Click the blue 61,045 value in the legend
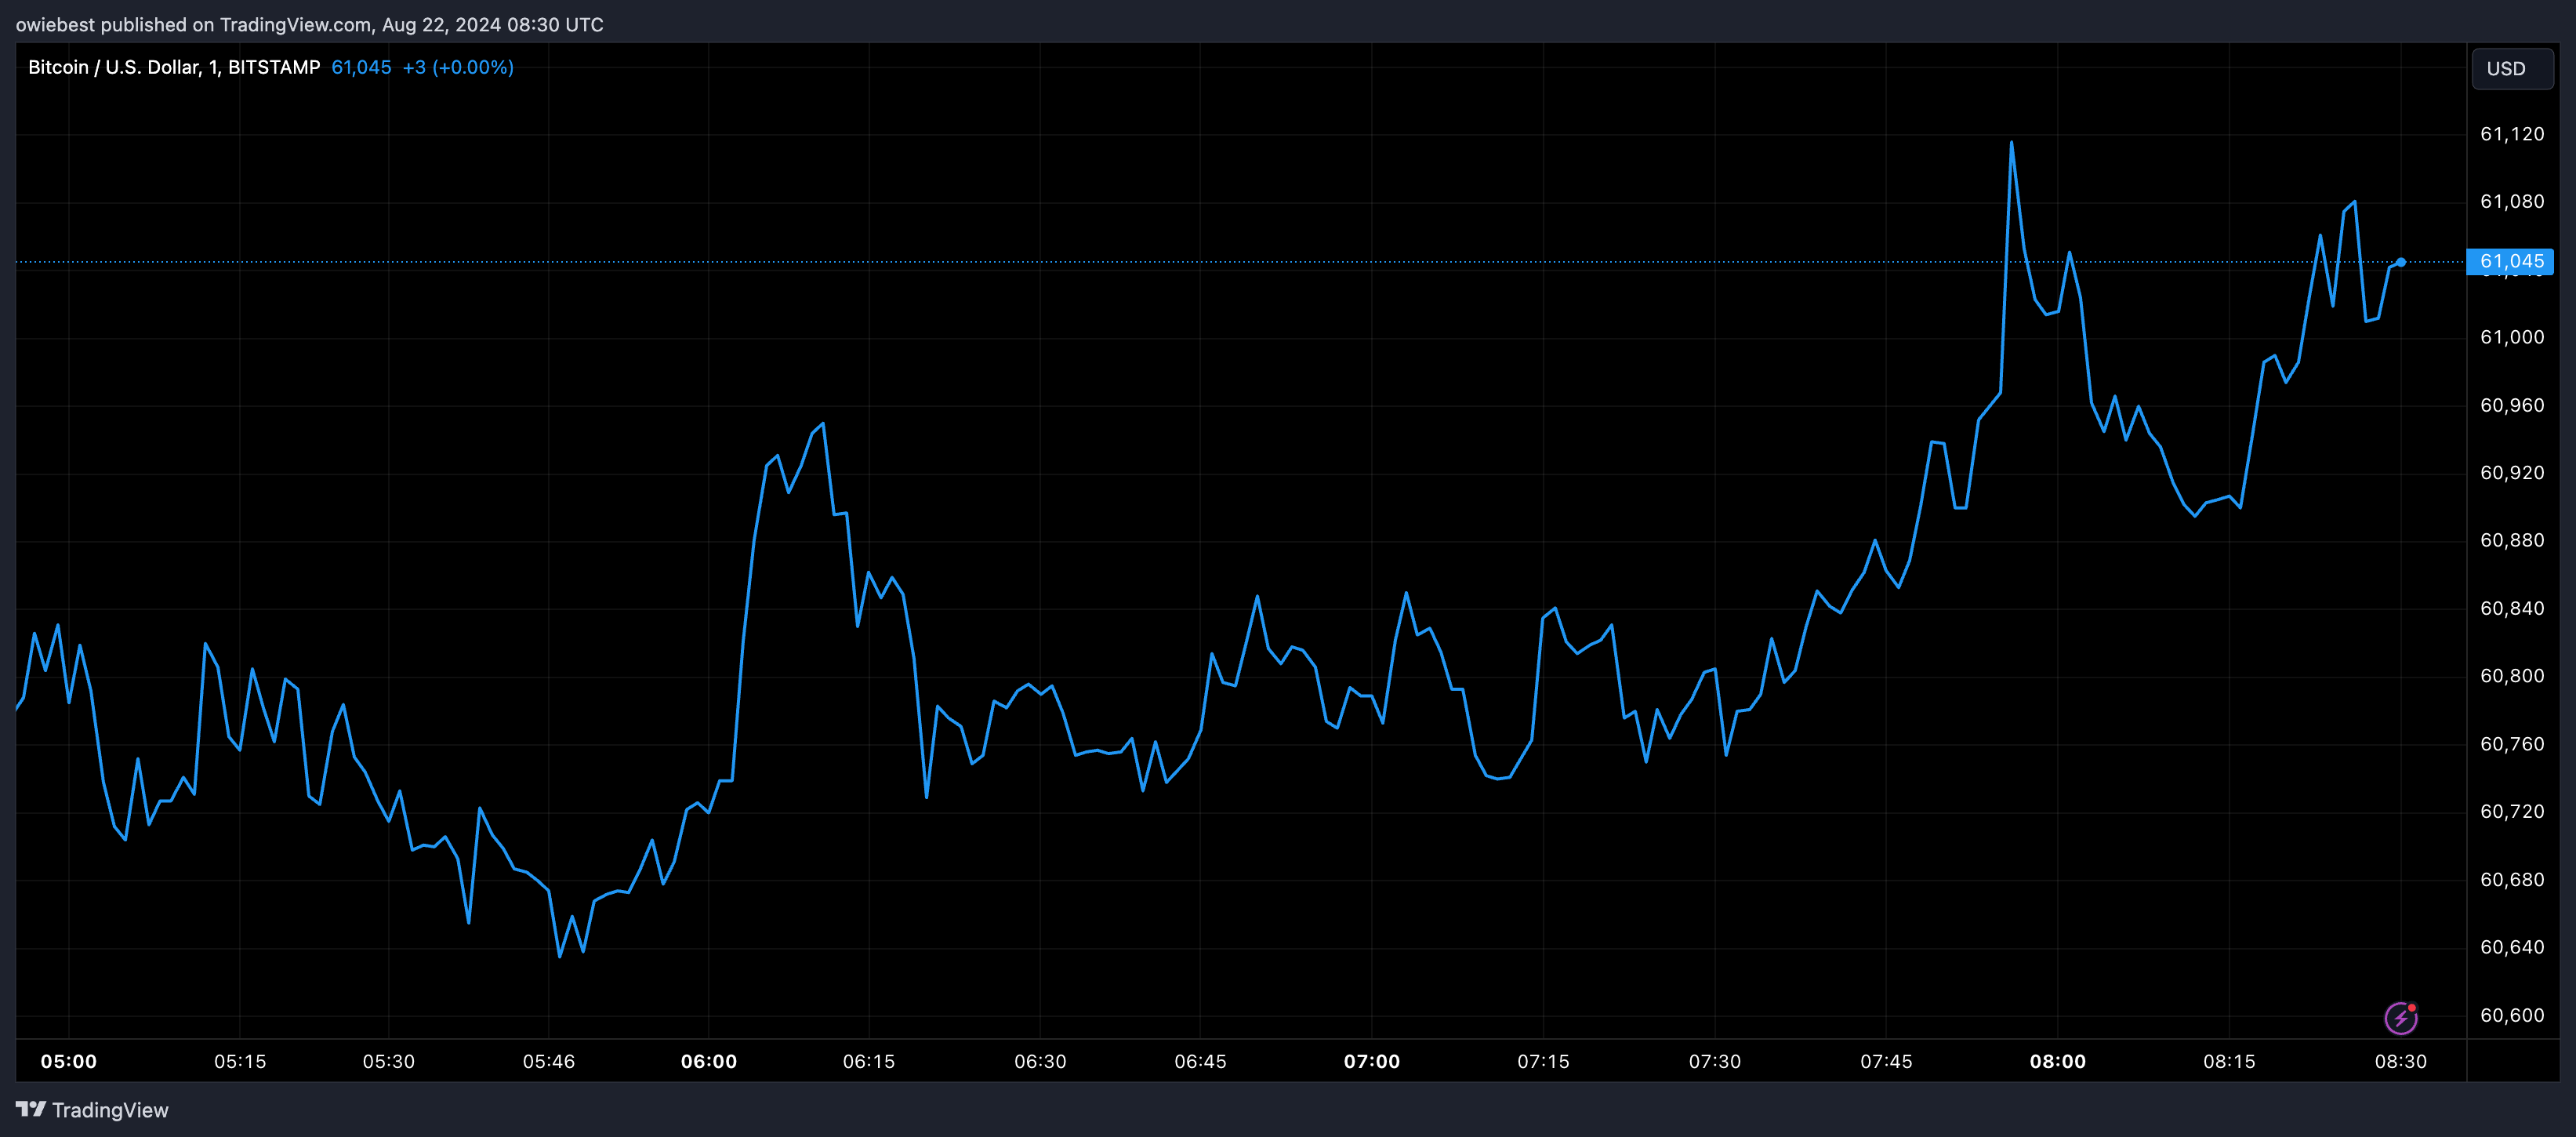Viewport: 2576px width, 1137px height. click(x=361, y=67)
